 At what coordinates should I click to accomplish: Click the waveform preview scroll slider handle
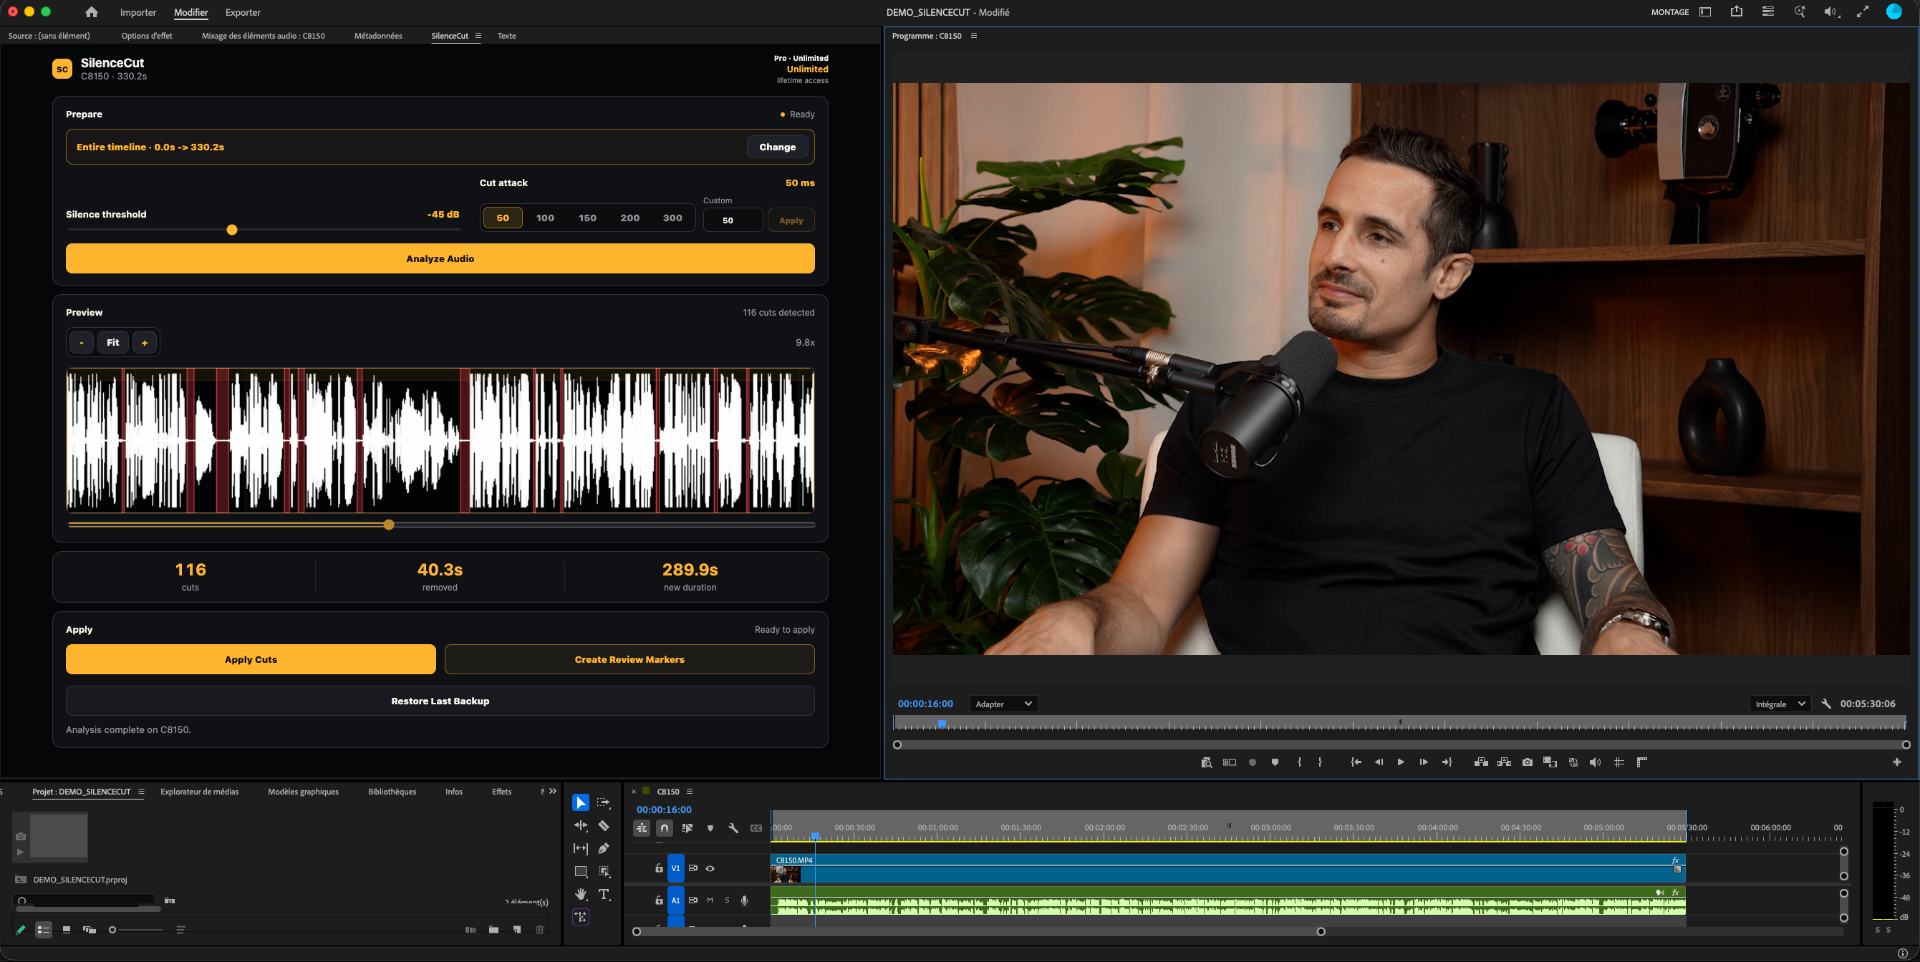click(389, 524)
